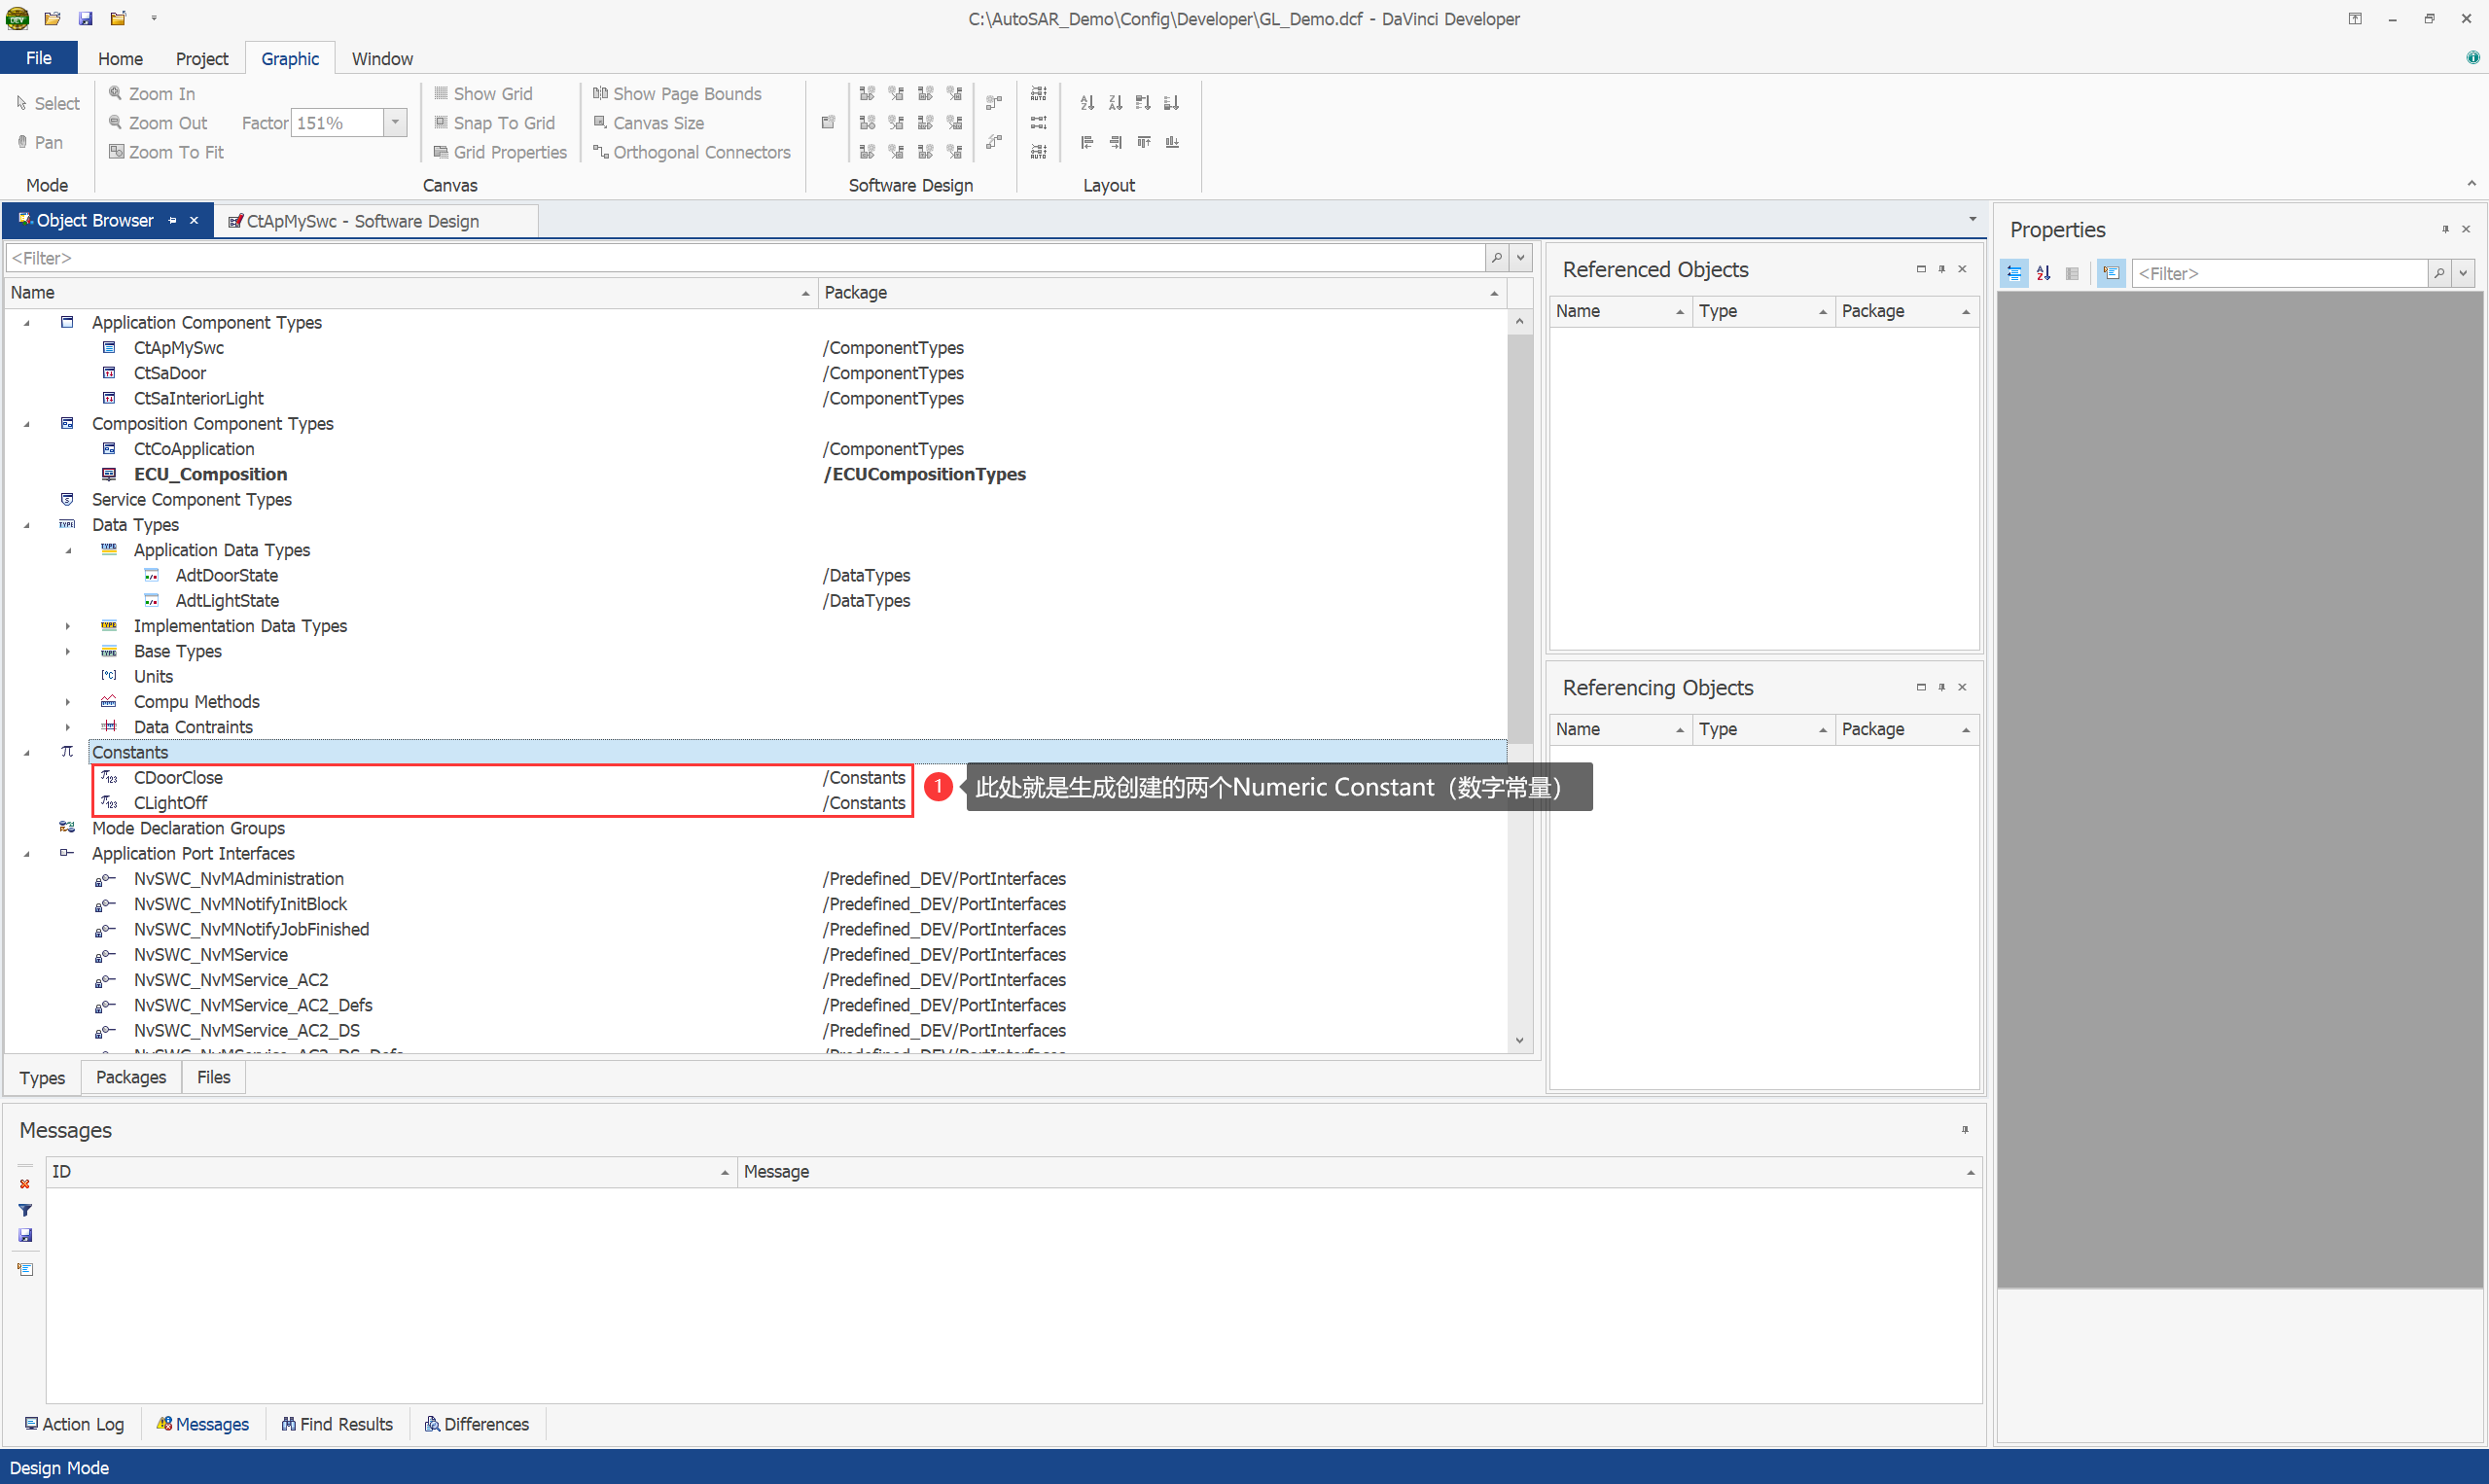Open the zoom Factor dropdown
This screenshot has width=2489, height=1484.
coord(396,123)
